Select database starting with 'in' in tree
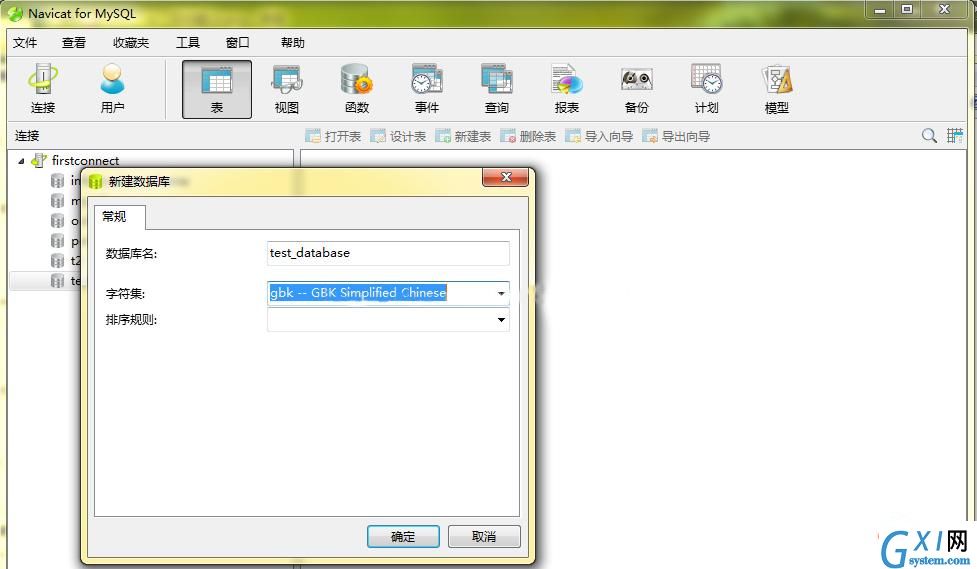The width and height of the screenshot is (977, 569). click(x=66, y=181)
